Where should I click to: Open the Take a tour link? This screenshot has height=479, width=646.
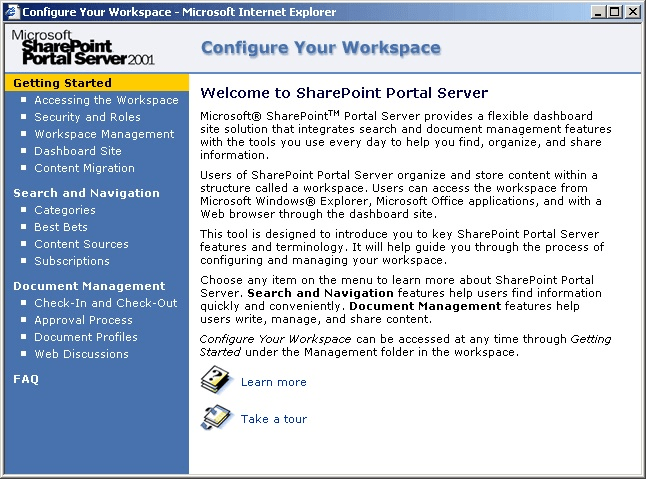273,419
